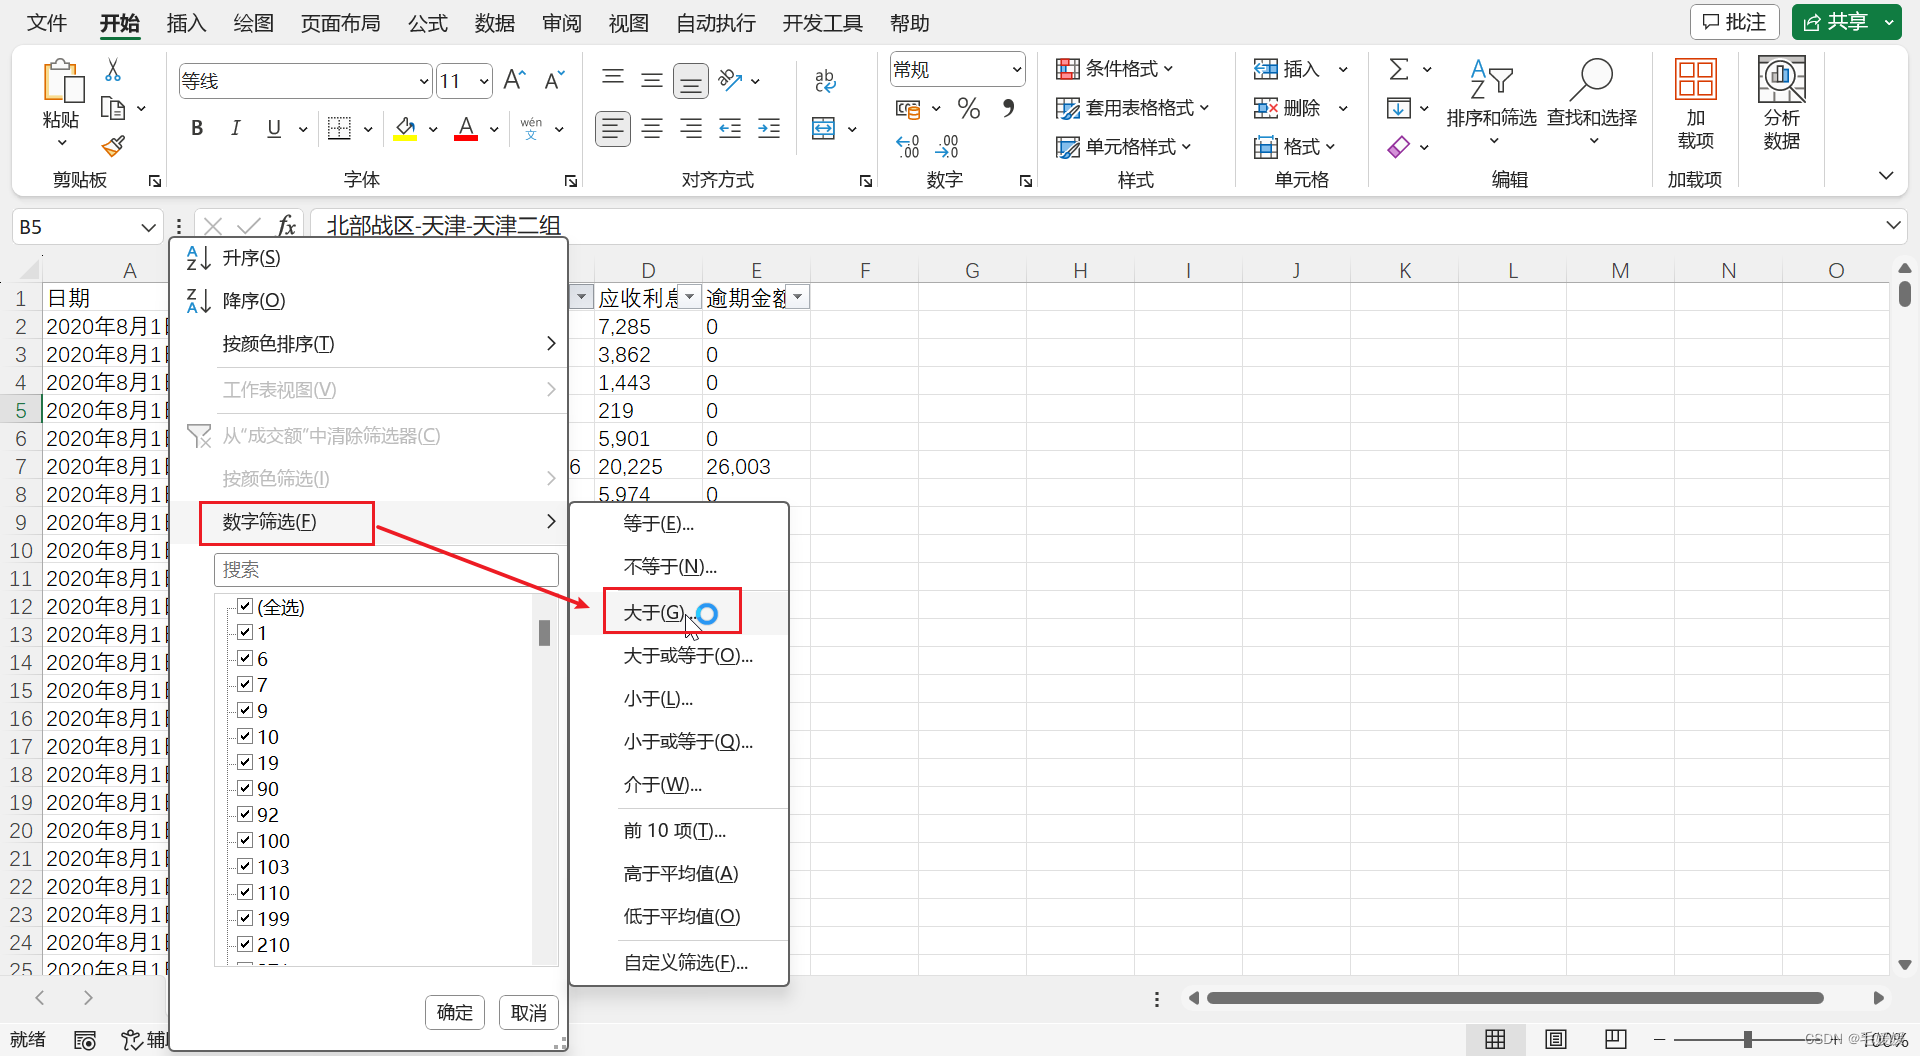
Task: Uncheck the value 210 checkbox
Action: [x=245, y=944]
